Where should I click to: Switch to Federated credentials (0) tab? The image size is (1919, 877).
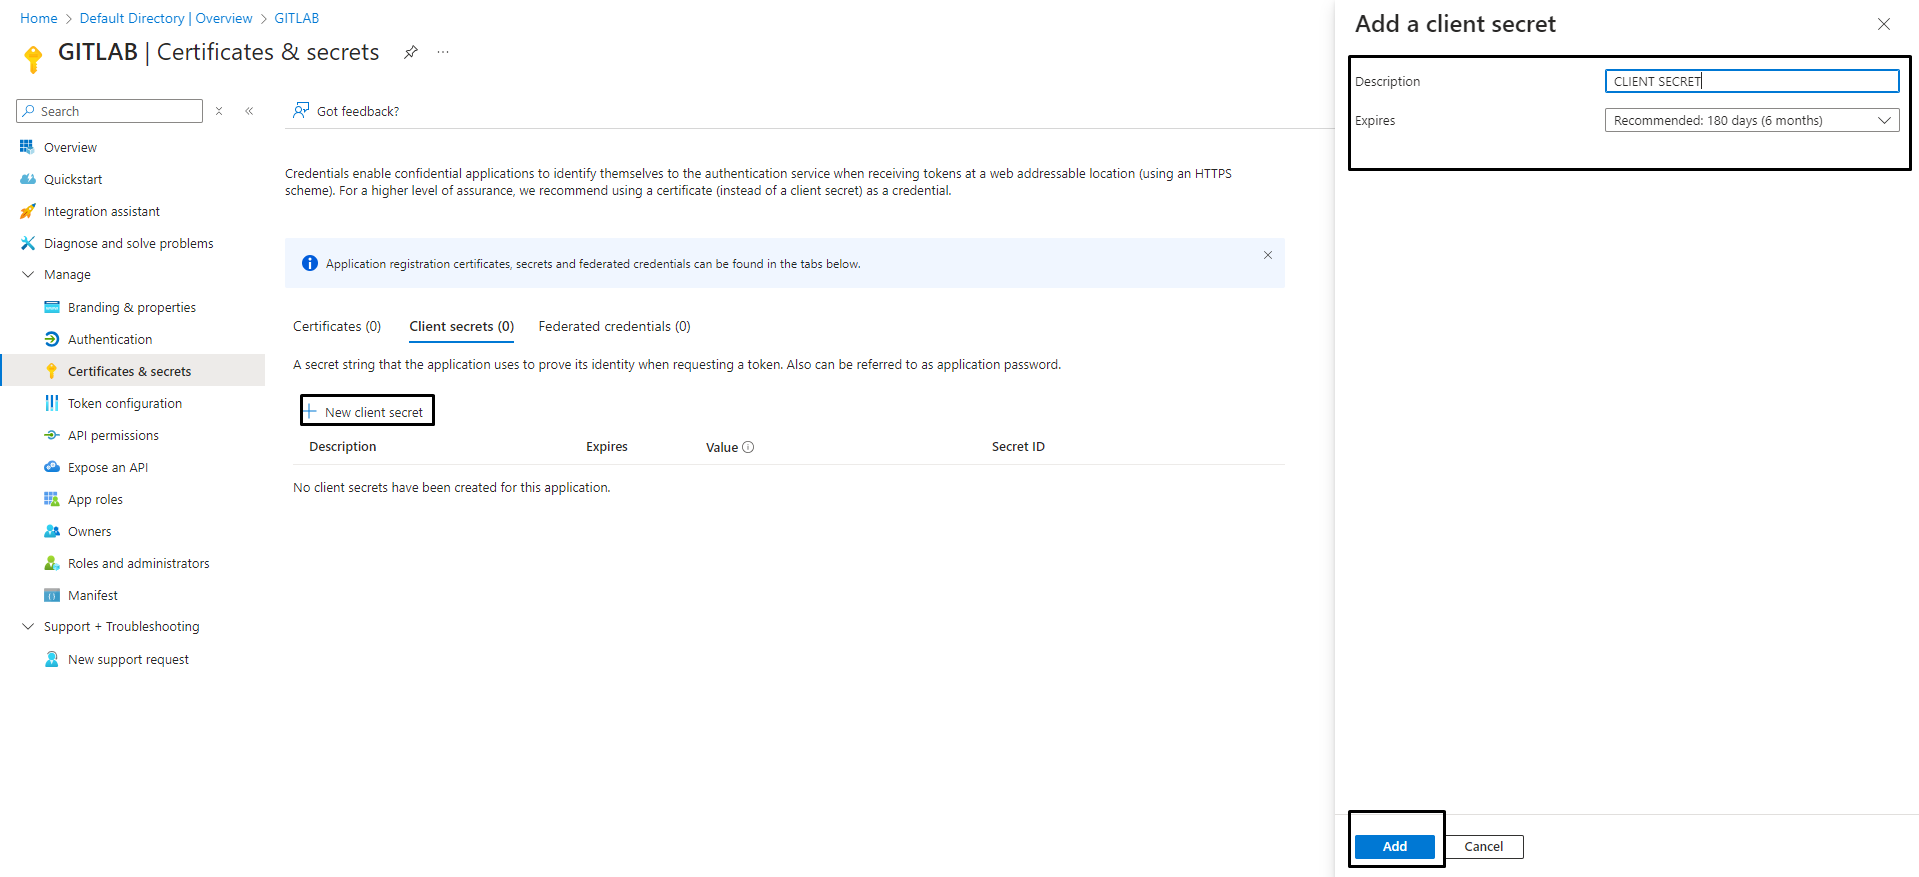click(614, 326)
